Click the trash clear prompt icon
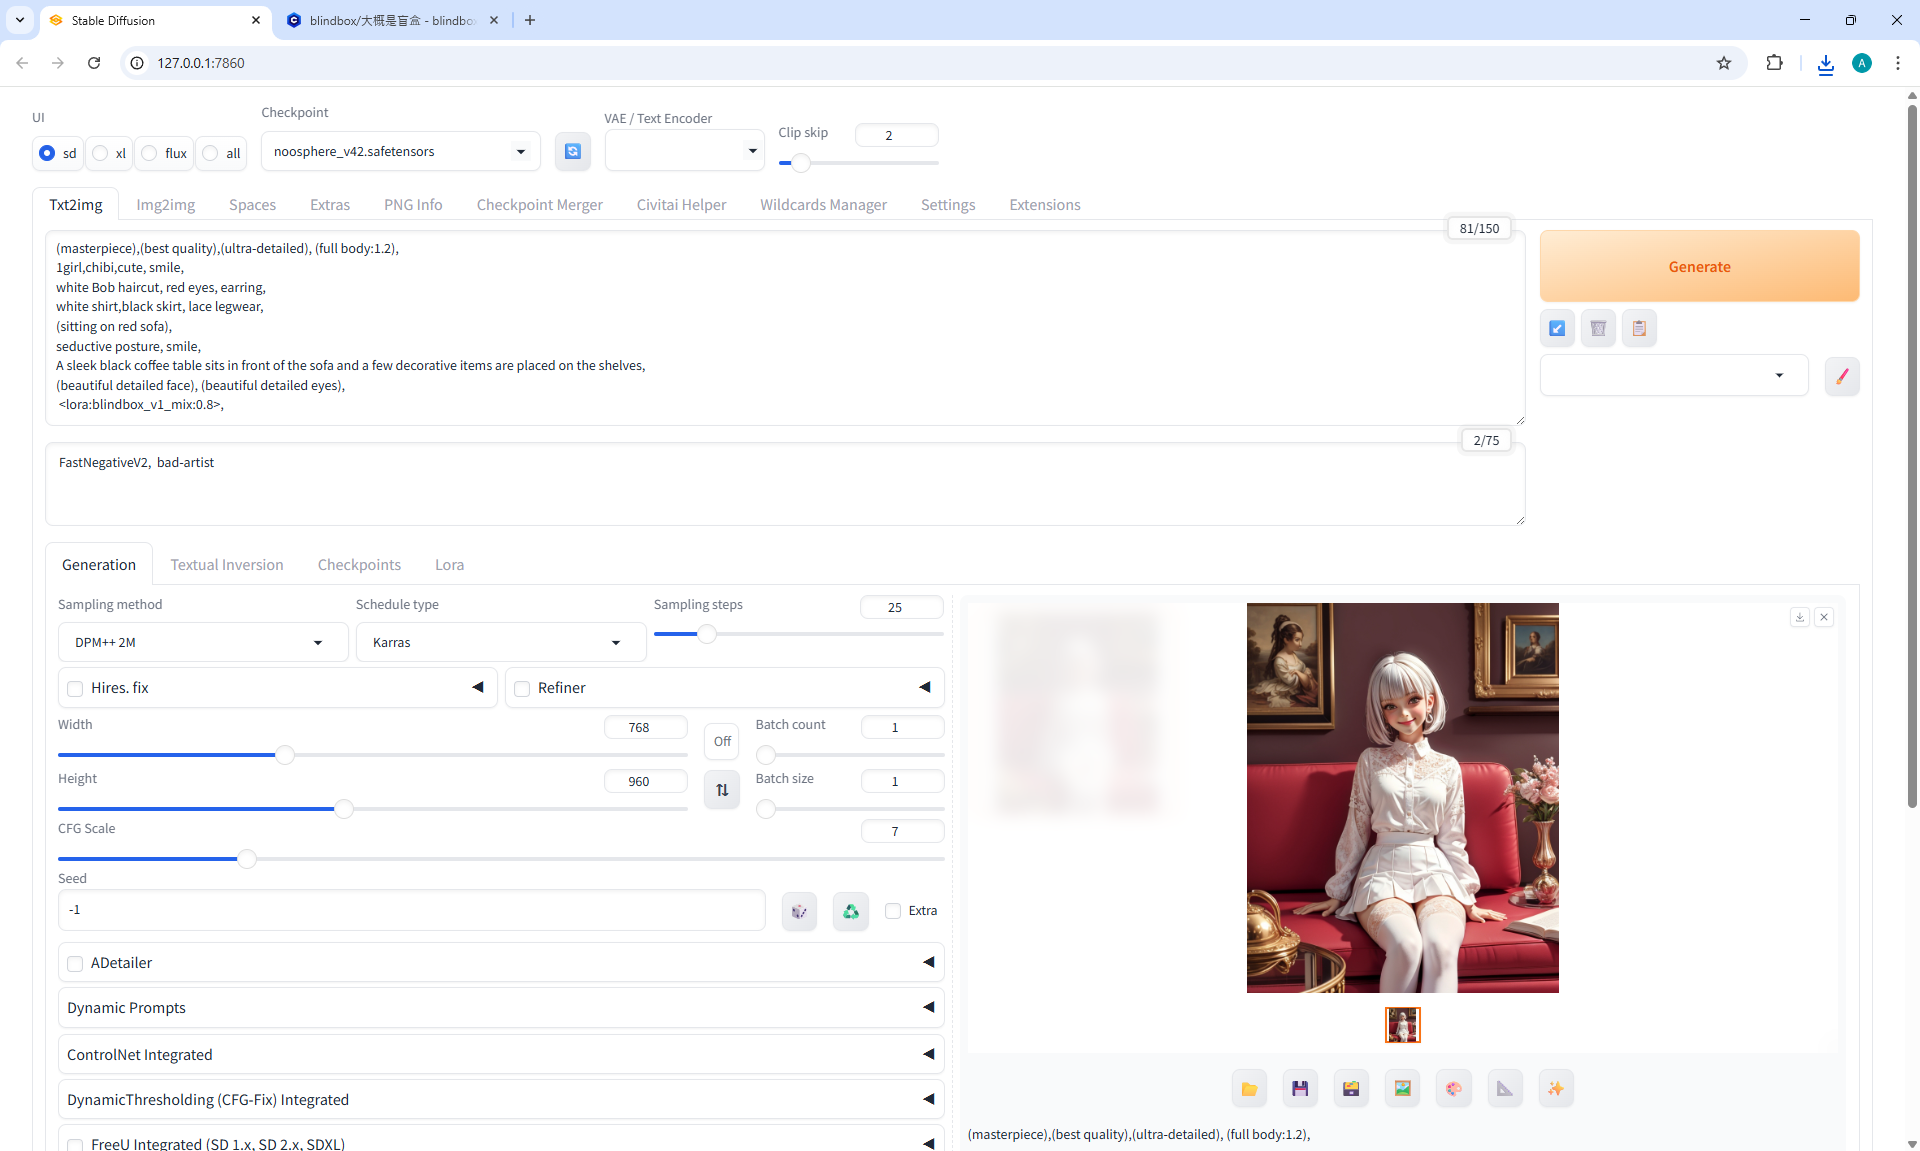This screenshot has width=1920, height=1151. (1598, 328)
